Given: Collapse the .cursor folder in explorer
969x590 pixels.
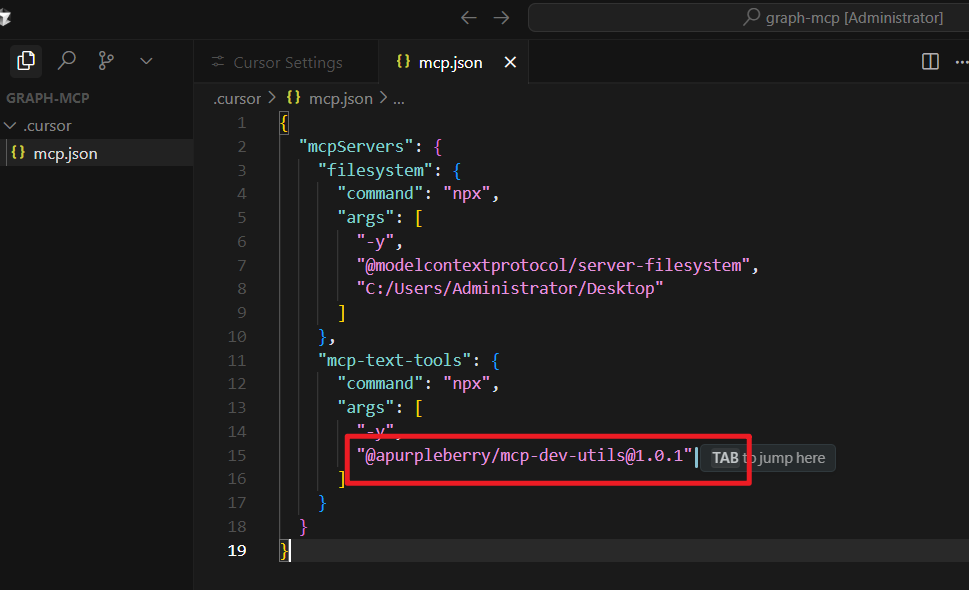Looking at the screenshot, I should point(10,126).
